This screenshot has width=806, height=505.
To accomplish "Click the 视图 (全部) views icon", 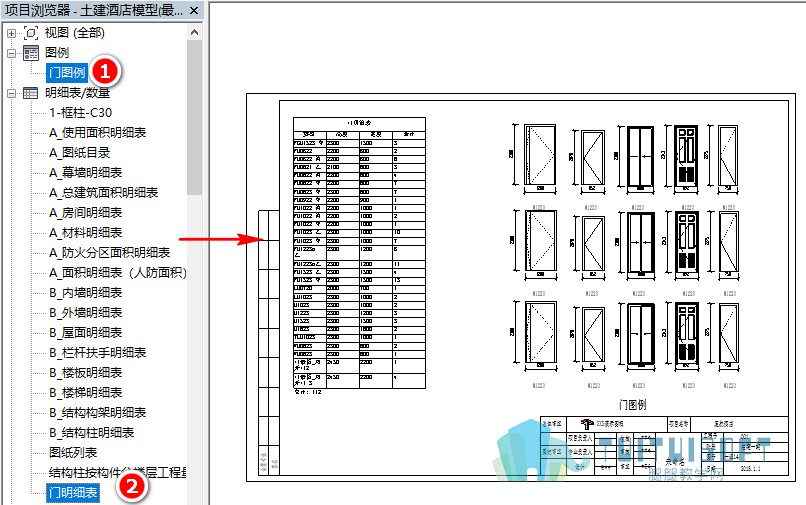I will click(x=31, y=33).
